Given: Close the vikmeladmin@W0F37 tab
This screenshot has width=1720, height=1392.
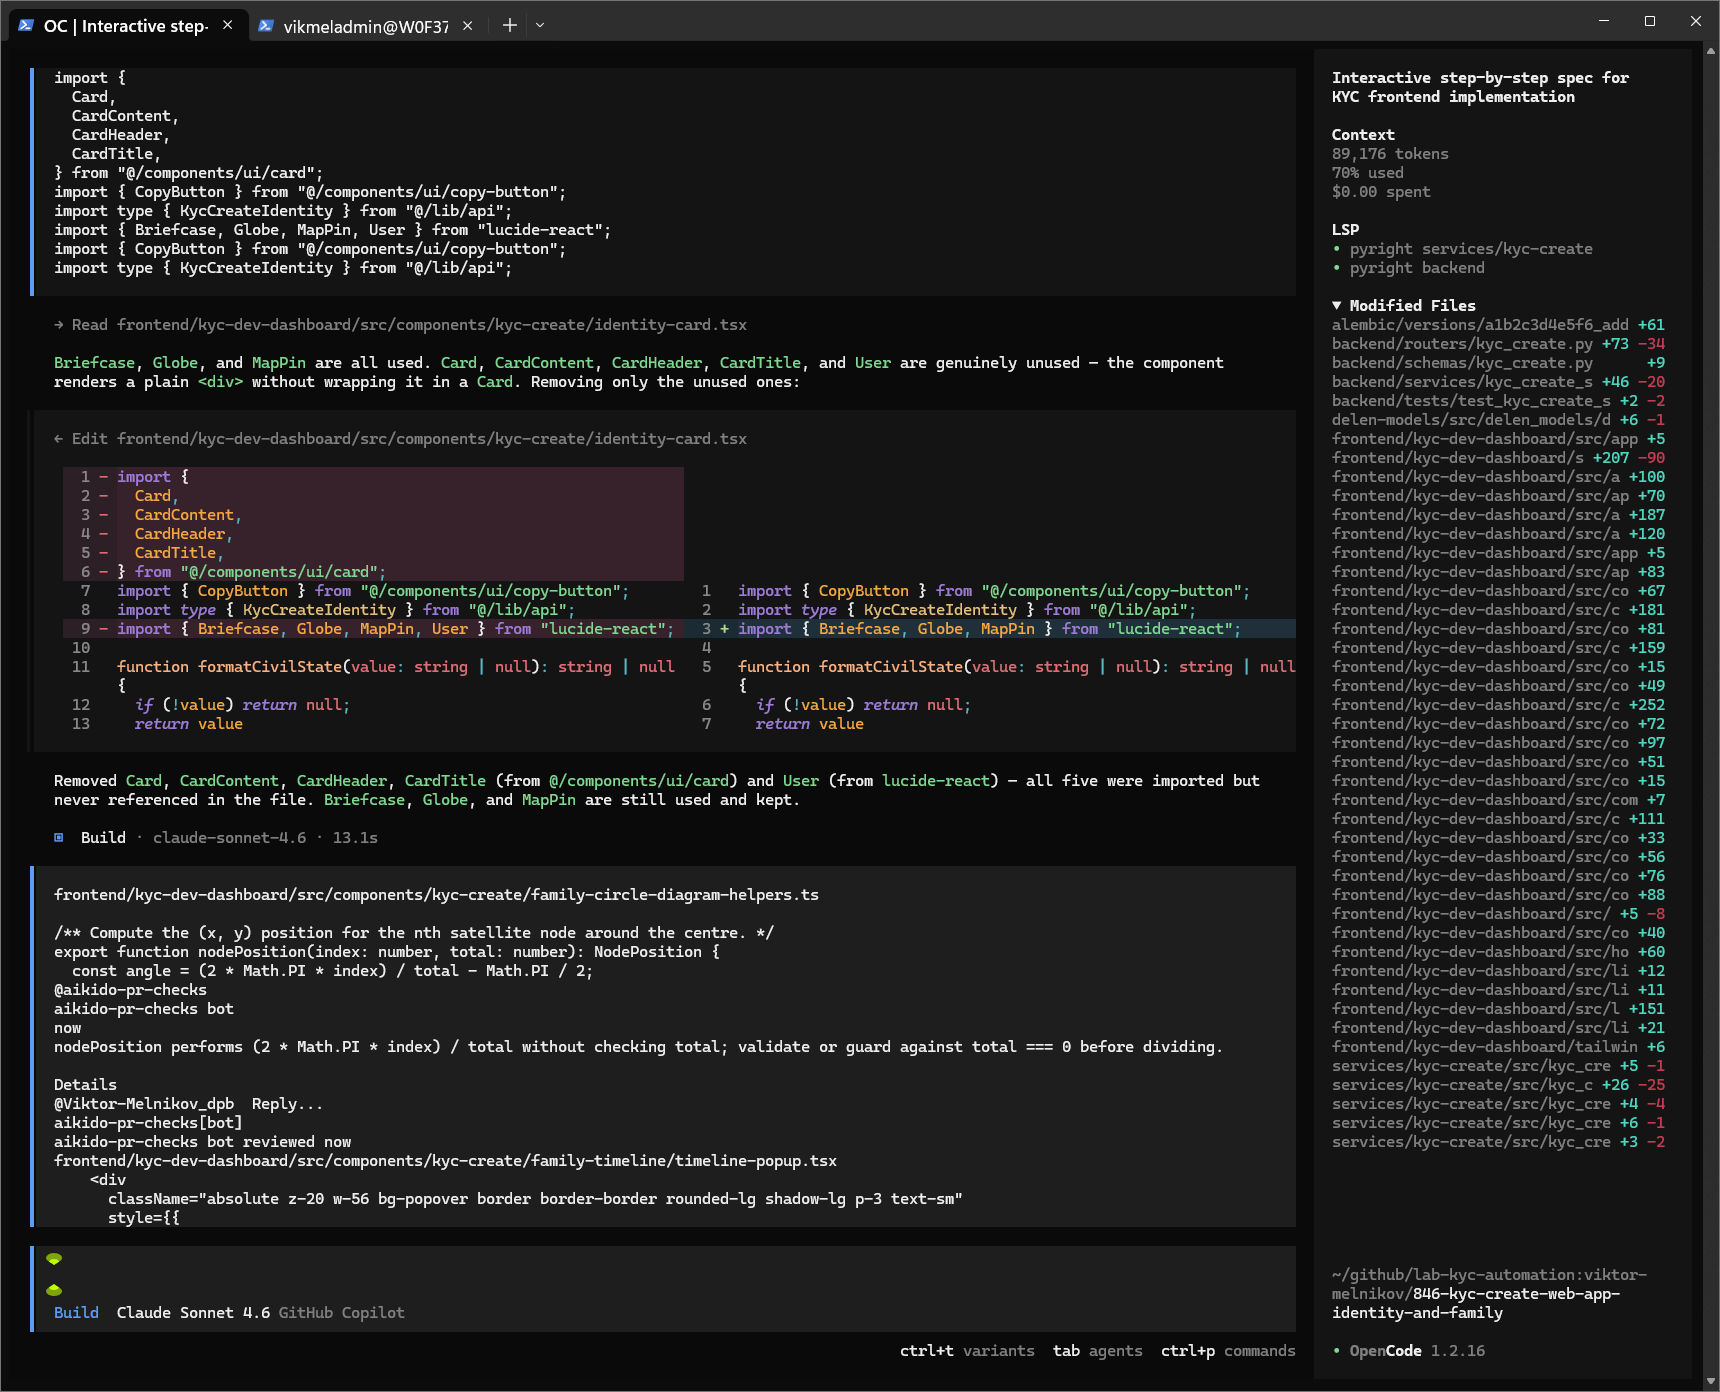Looking at the screenshot, I should pyautogui.click(x=467, y=26).
